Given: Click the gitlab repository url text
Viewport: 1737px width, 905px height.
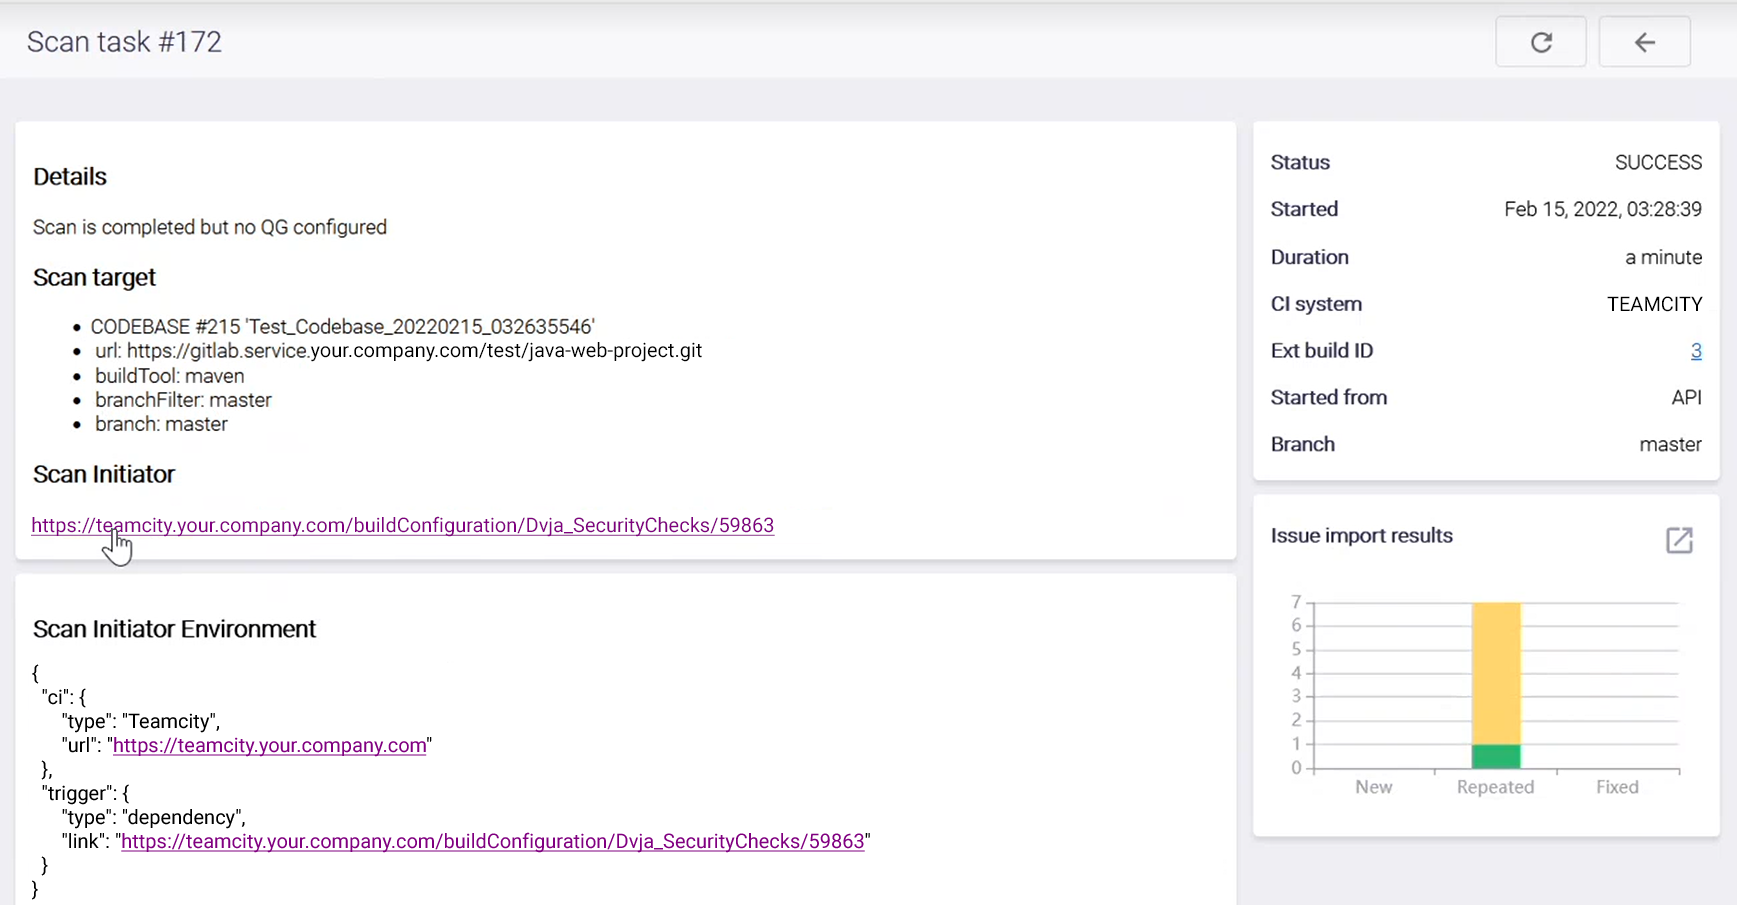Looking at the screenshot, I should click(413, 351).
